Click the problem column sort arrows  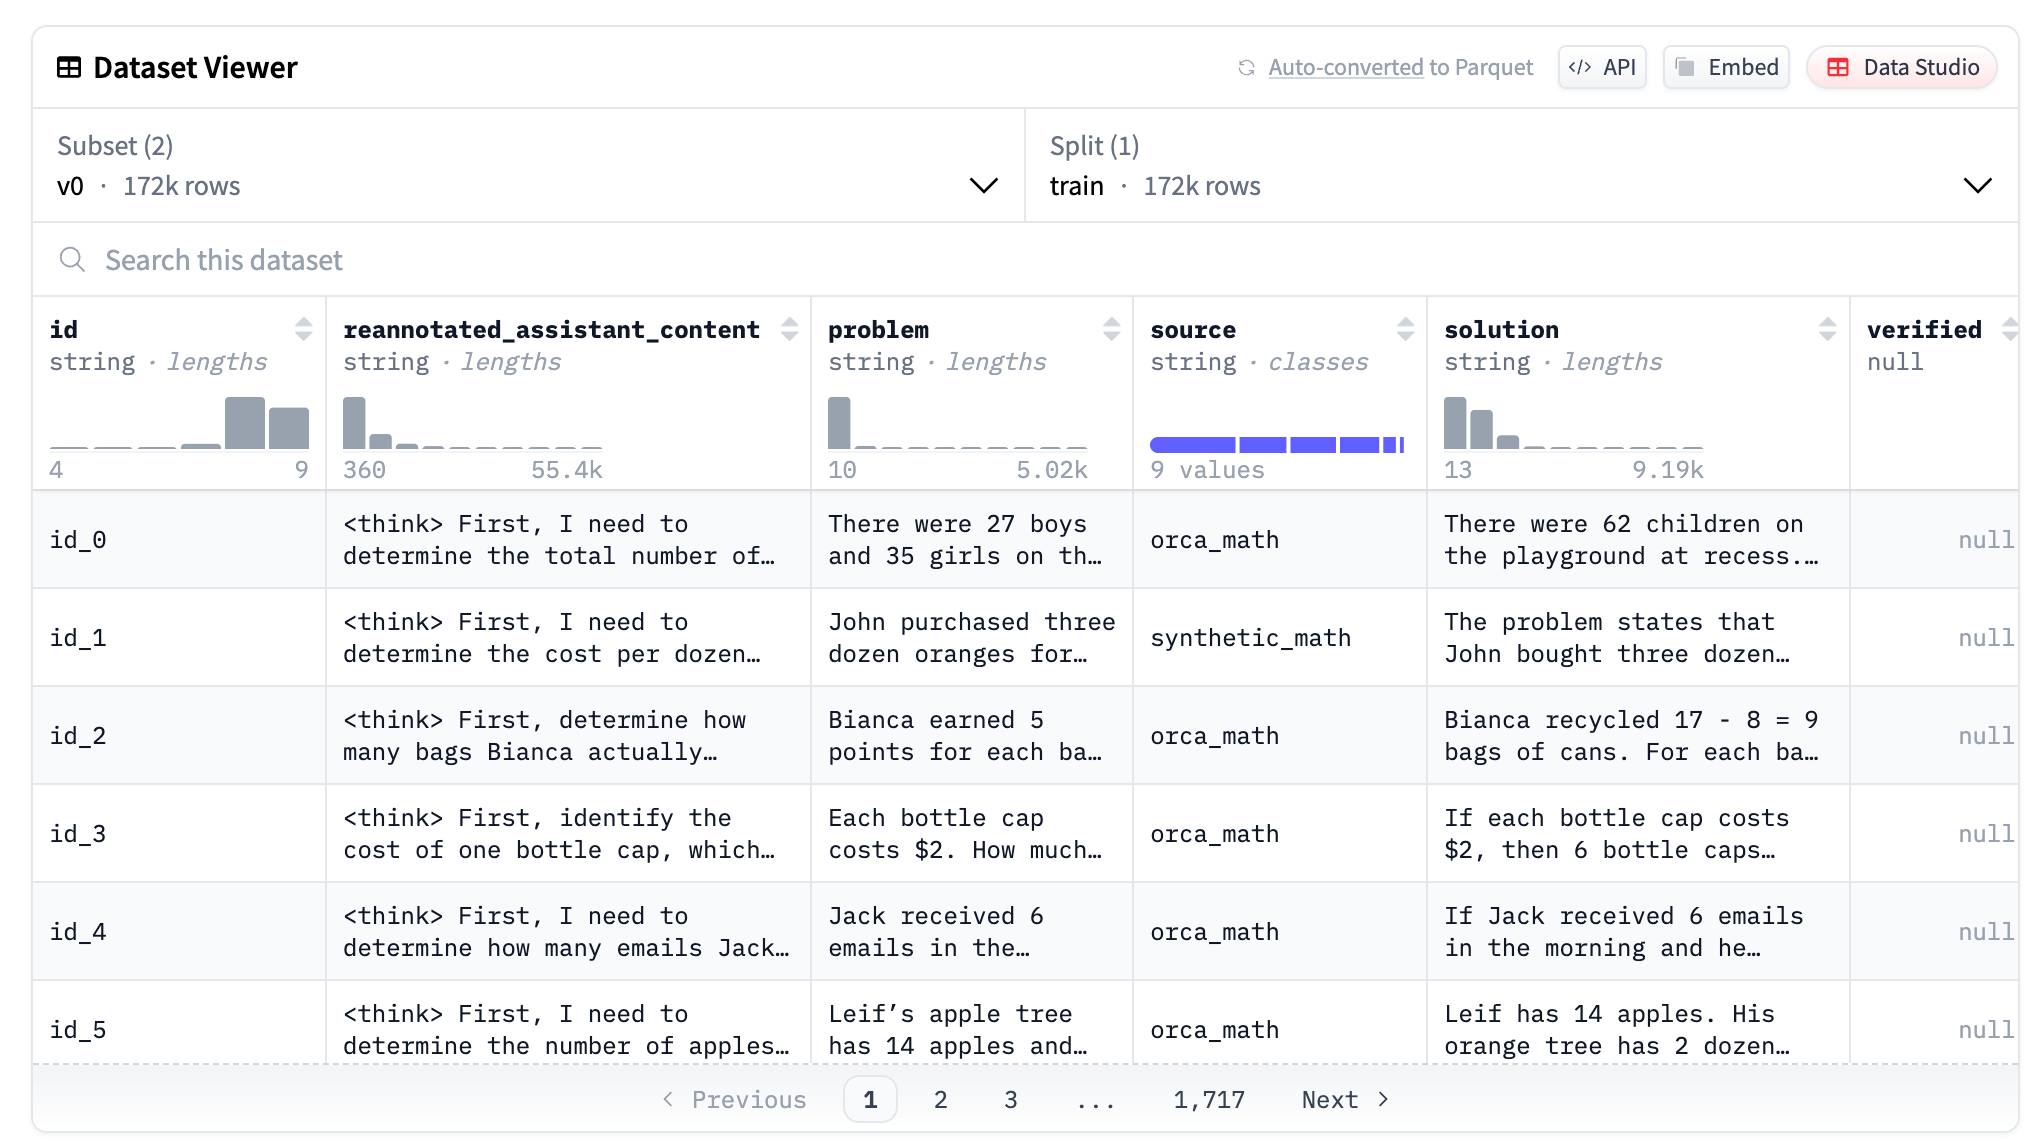coord(1111,329)
